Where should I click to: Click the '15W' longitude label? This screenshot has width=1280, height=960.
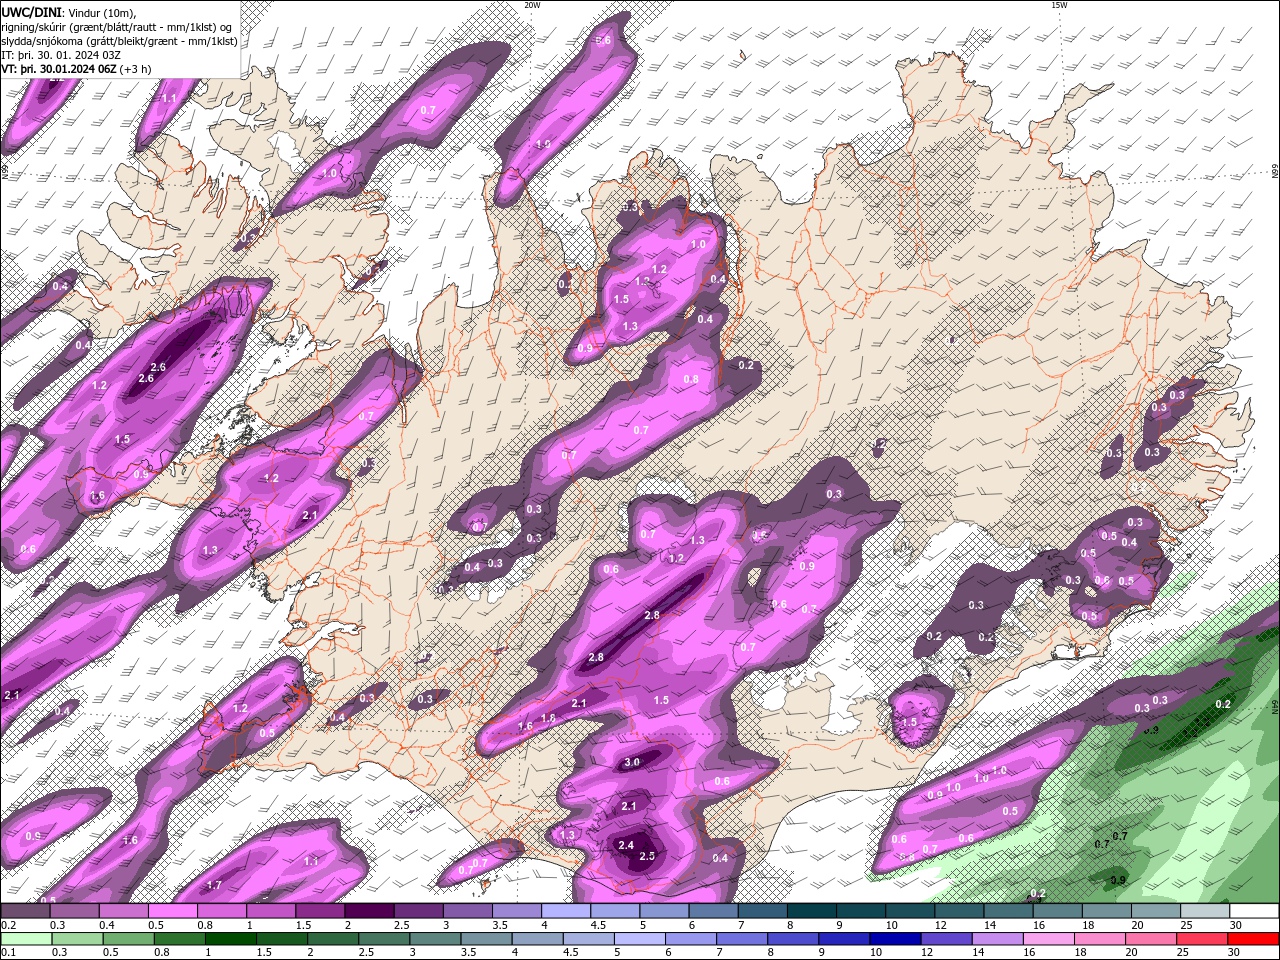point(1059,5)
